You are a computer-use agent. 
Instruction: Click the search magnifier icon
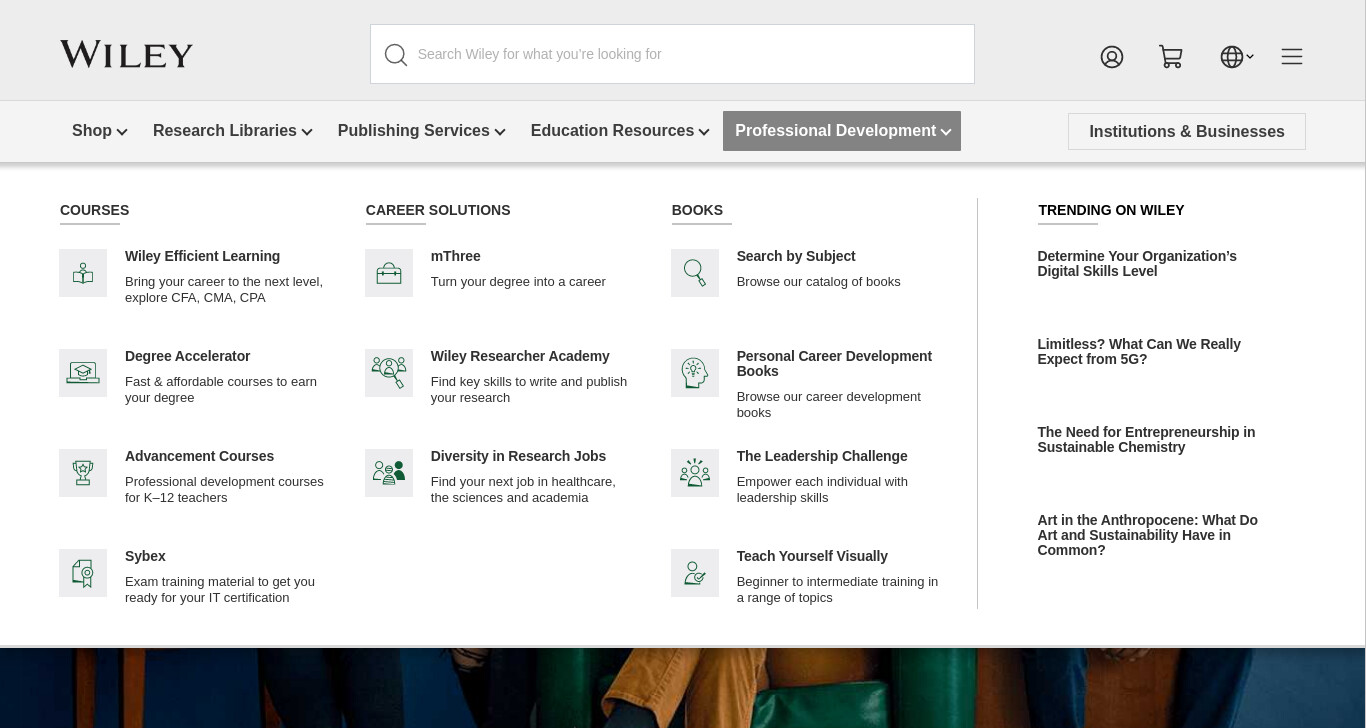click(396, 55)
